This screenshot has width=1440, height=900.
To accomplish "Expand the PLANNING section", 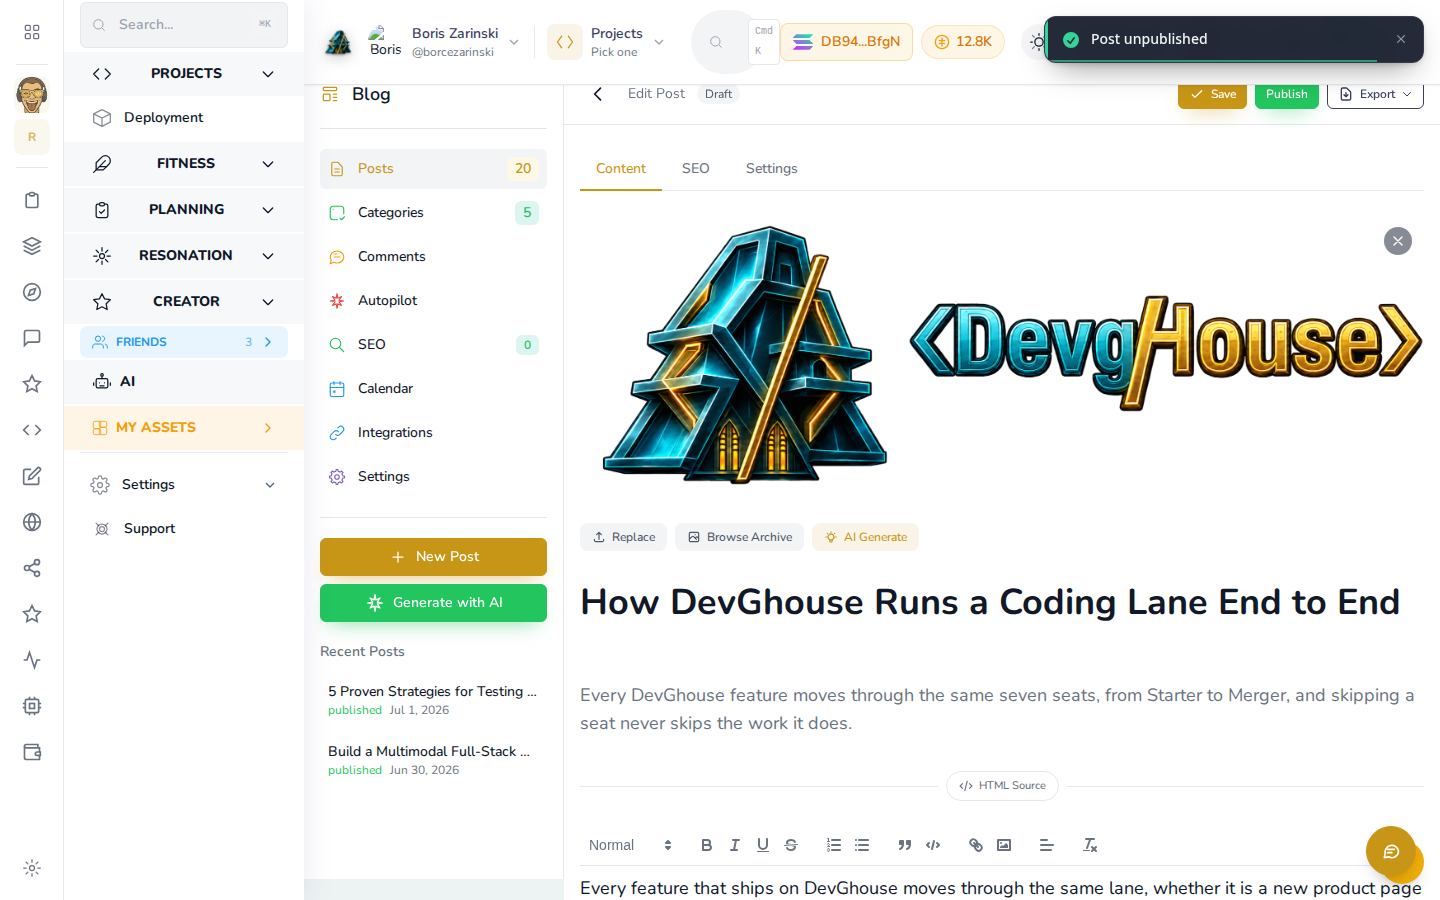I will click(x=184, y=209).
